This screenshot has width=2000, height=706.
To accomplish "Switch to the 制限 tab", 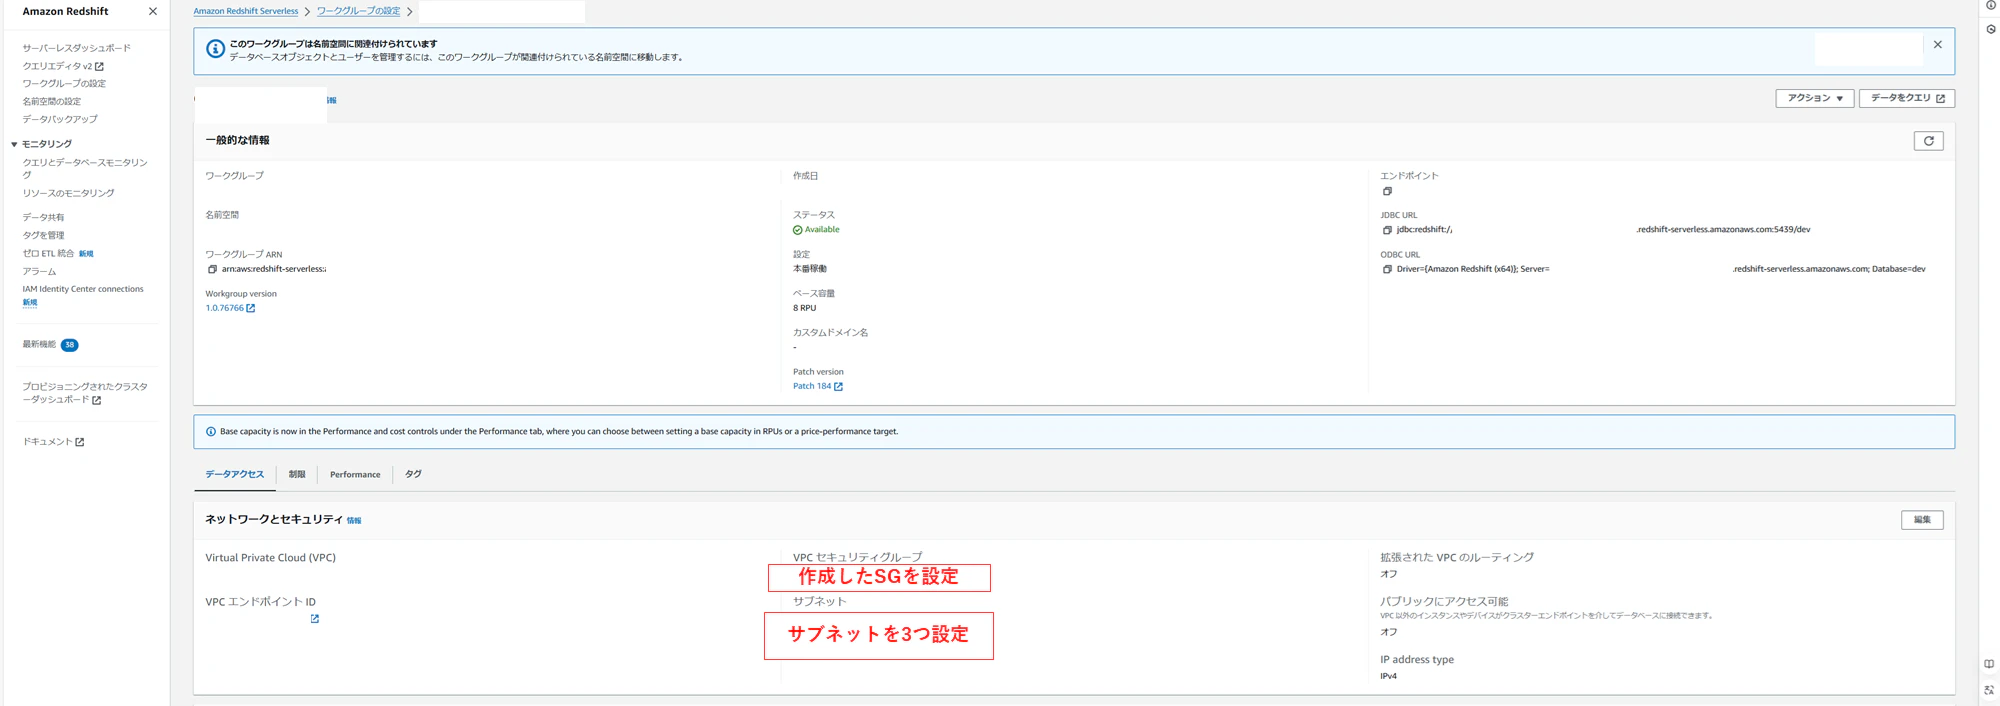I will tap(297, 474).
